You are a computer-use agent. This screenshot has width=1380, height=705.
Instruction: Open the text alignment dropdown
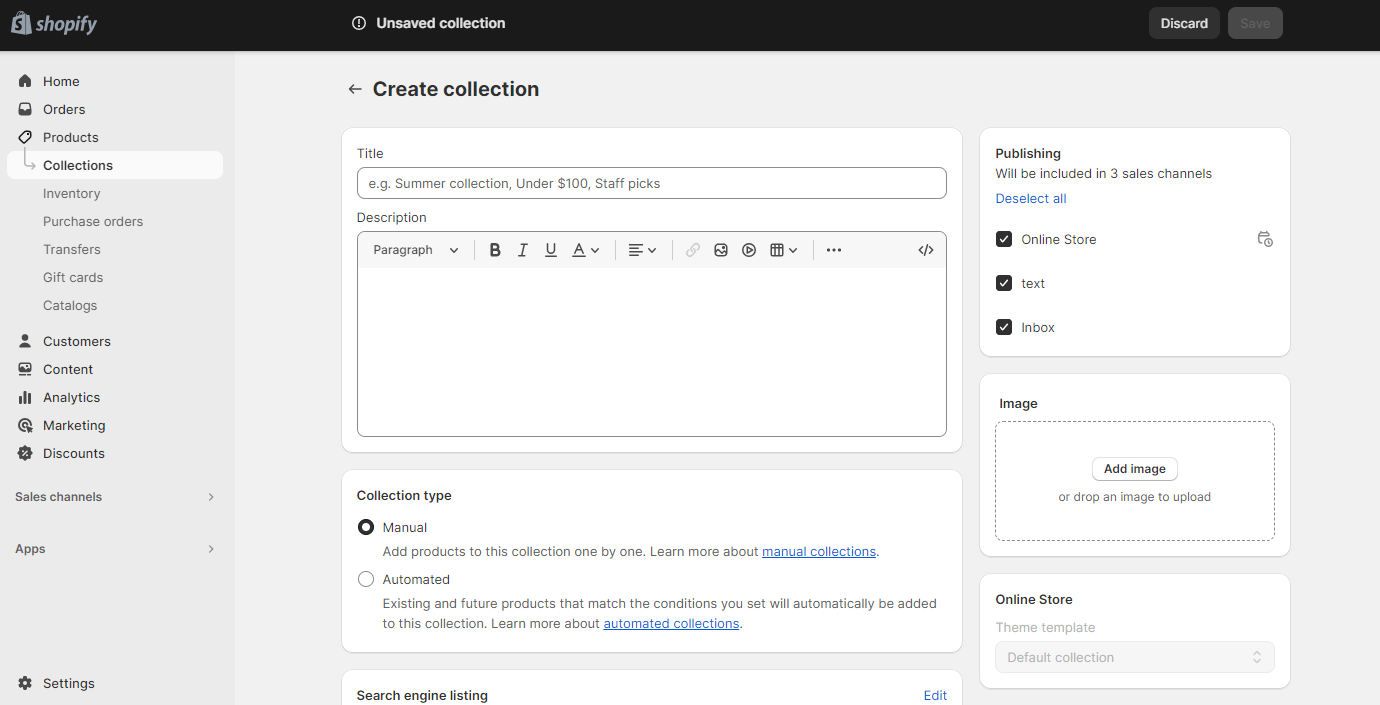(x=641, y=249)
